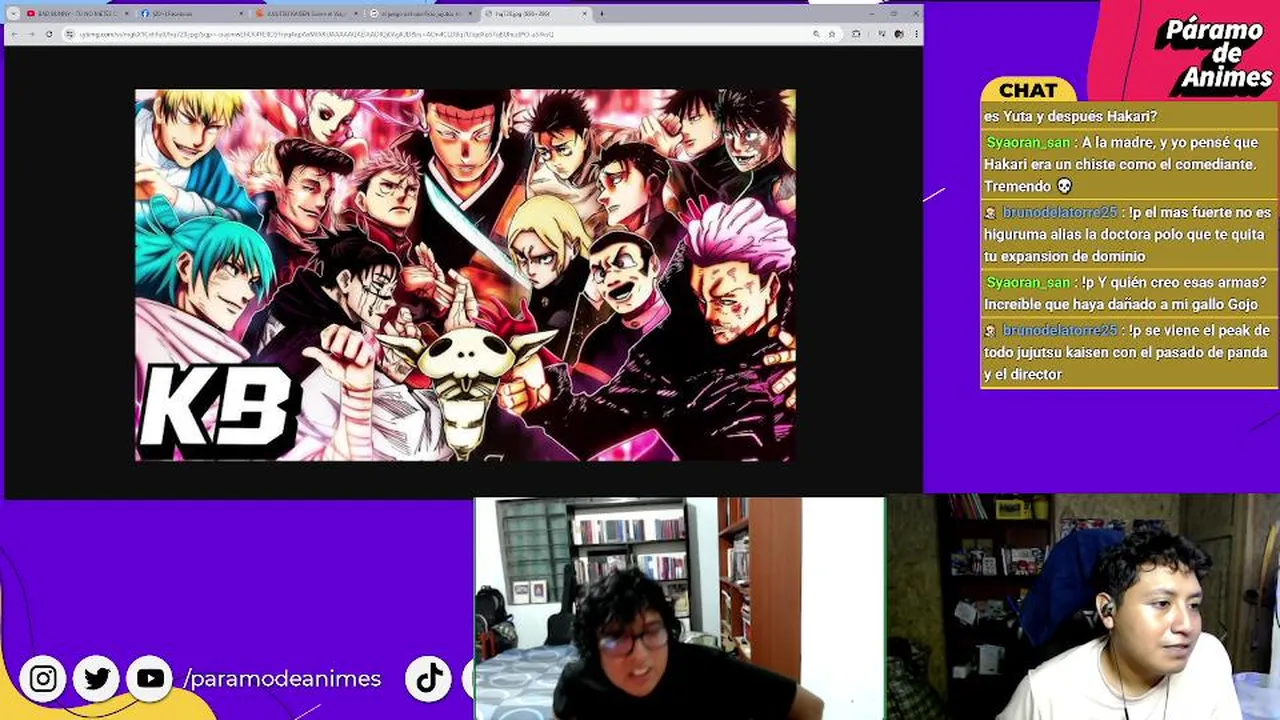
Task: Go back in the browser
Action: coord(14,34)
